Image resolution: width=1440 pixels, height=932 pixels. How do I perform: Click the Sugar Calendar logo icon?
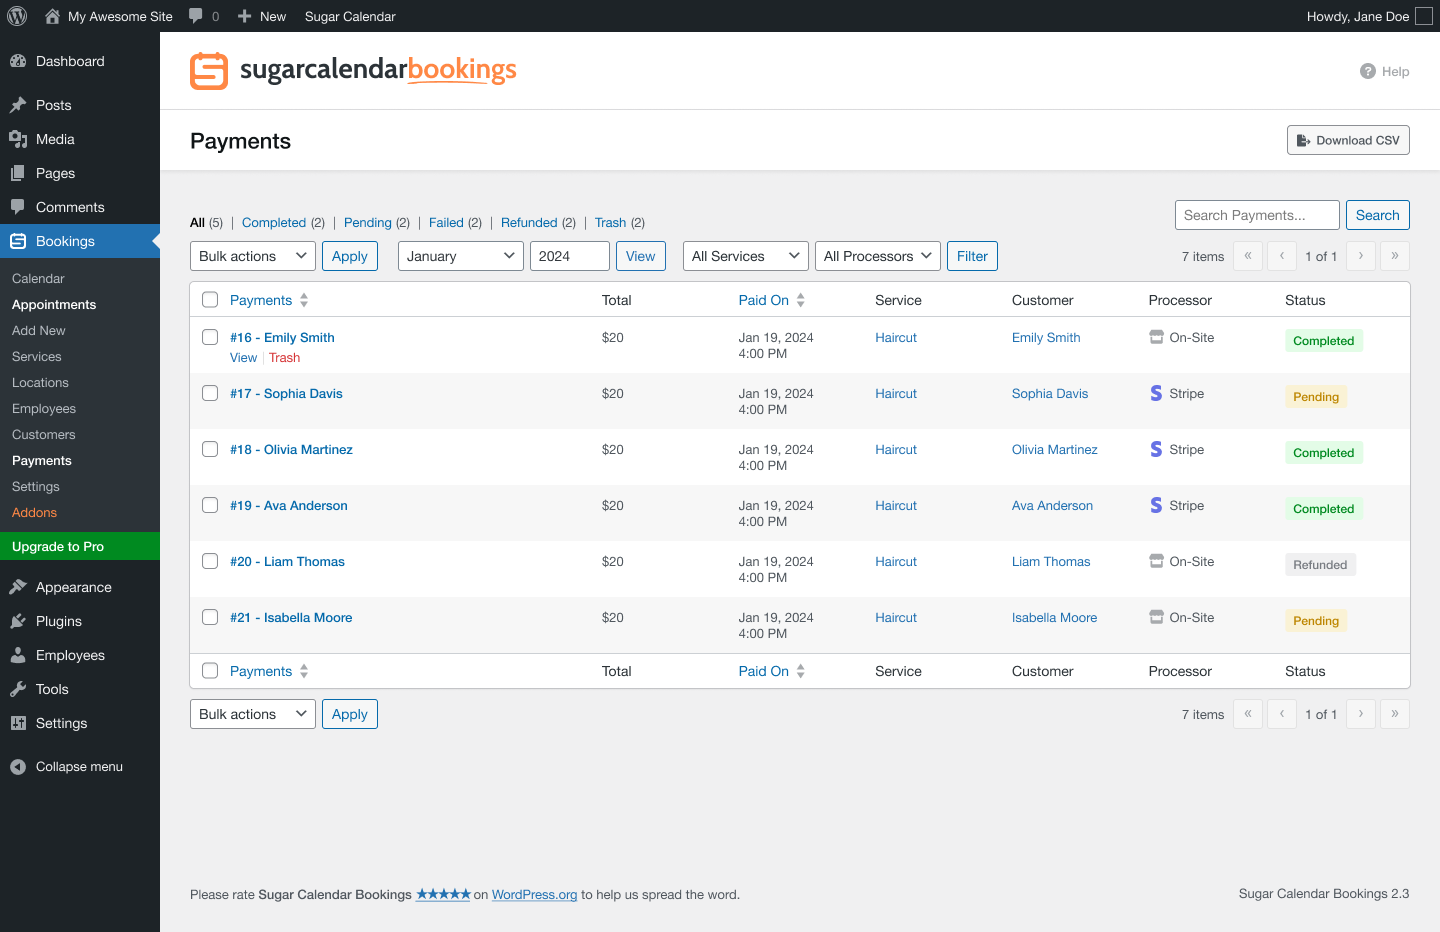coord(209,71)
